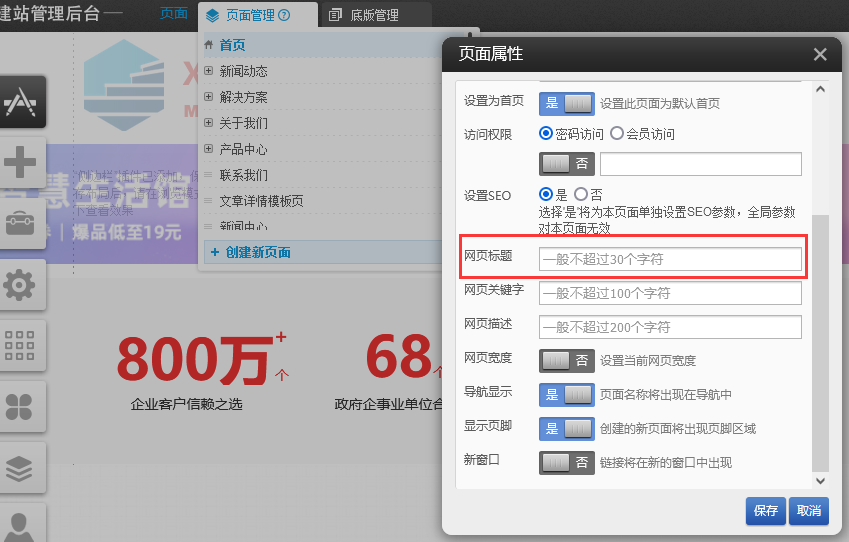The height and width of the screenshot is (542, 849).
Task: Click 创建新页面 to add a page
Action: [x=257, y=252]
